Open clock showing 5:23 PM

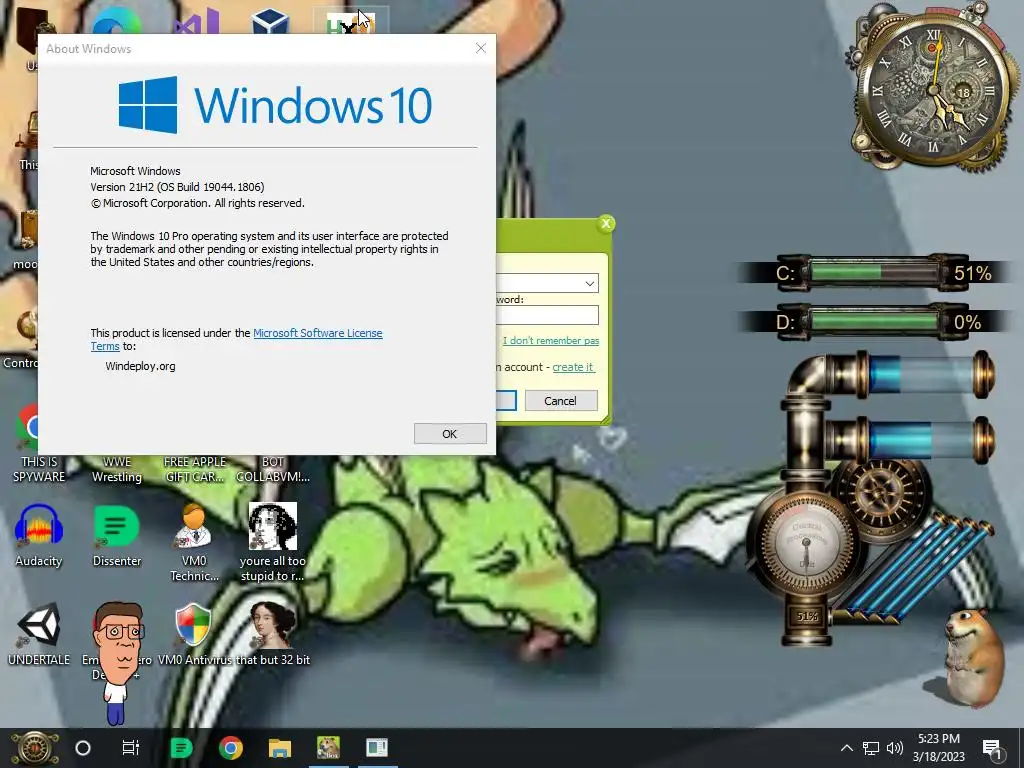point(939,748)
